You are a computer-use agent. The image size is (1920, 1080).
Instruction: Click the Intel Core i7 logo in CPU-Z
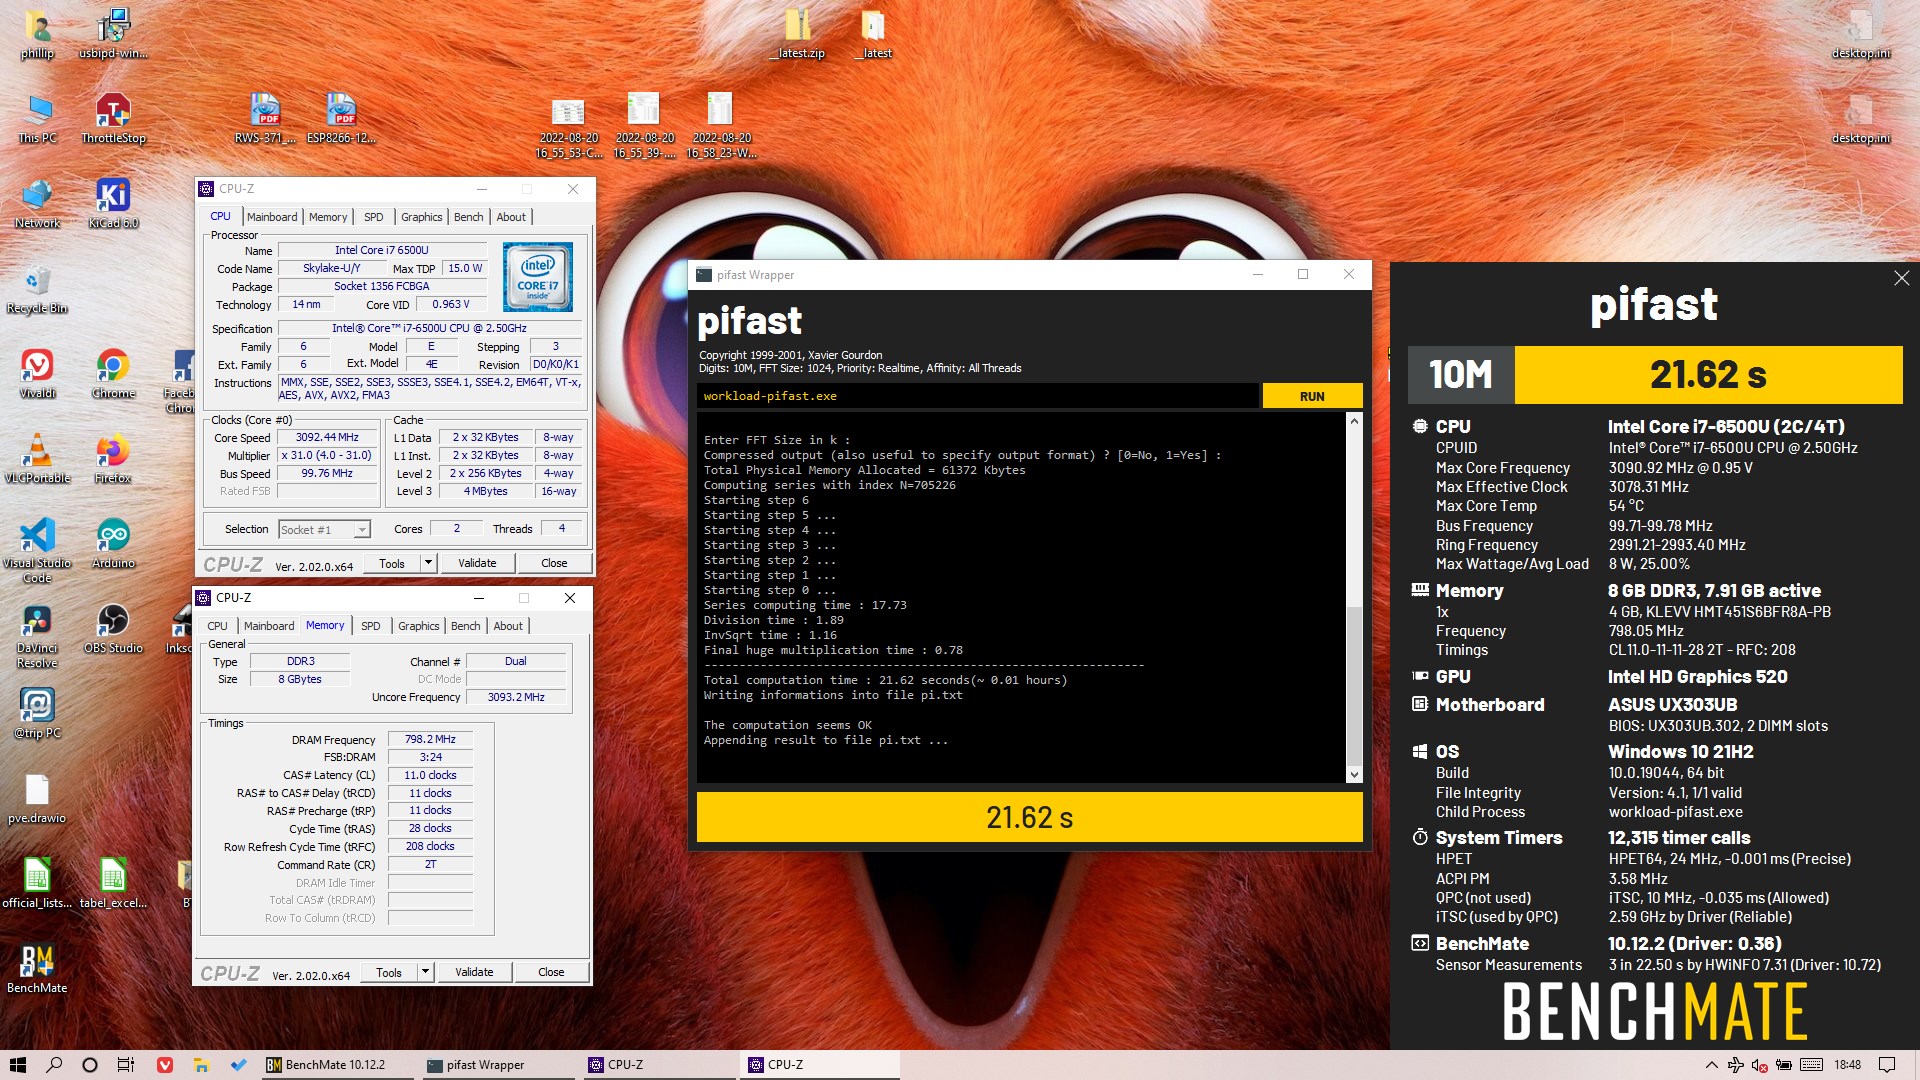click(538, 277)
